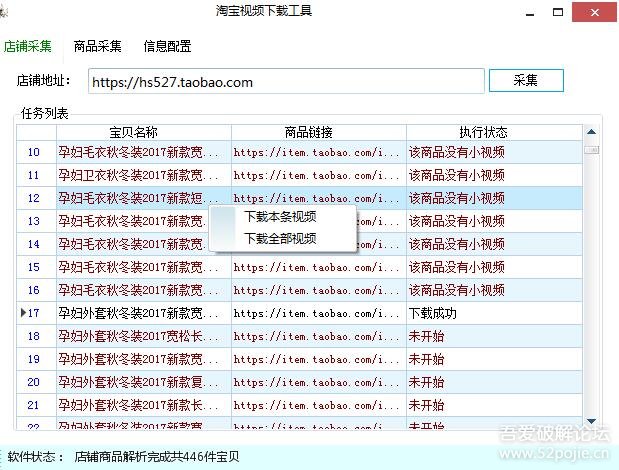Select row number 15 header
The image size is (619, 470).
pyautogui.click(x=36, y=267)
